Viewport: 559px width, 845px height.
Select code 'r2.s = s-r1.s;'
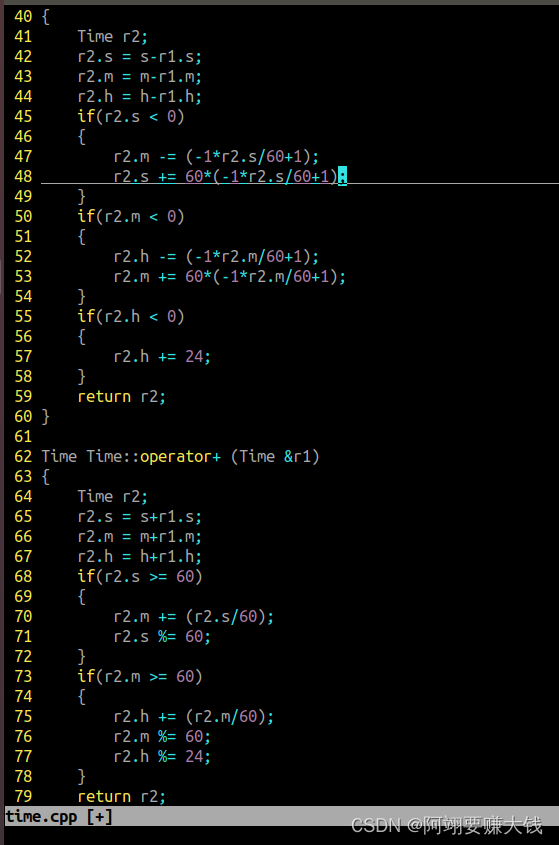pos(139,57)
